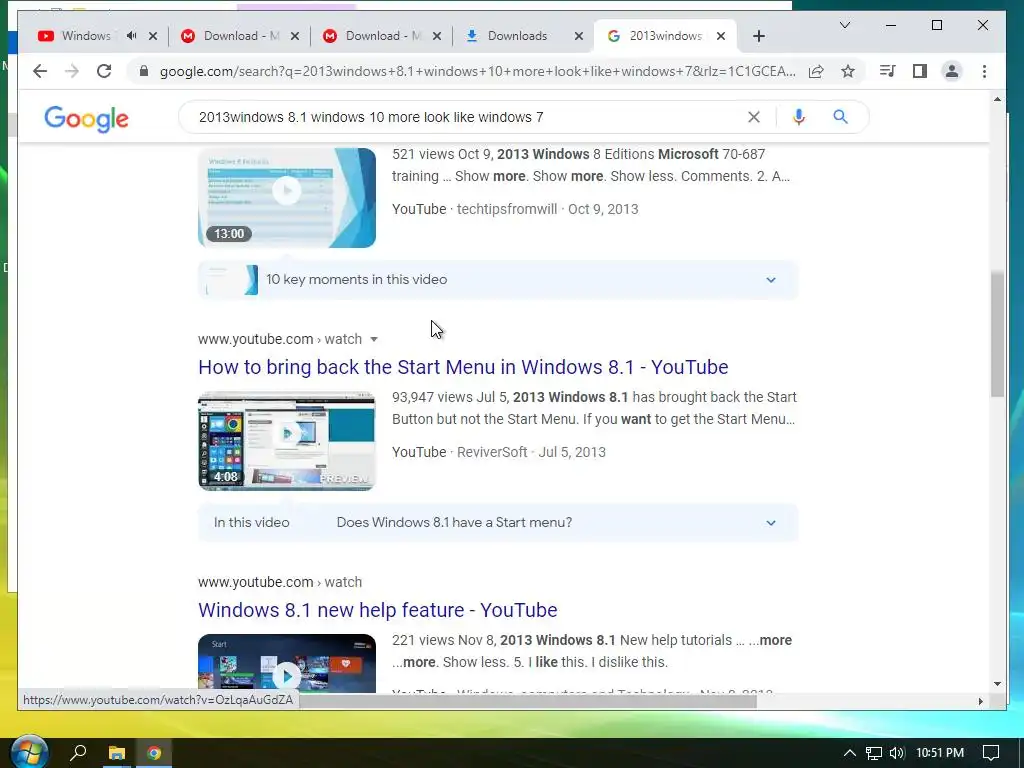This screenshot has width=1024, height=768.
Task: Click the forward navigation arrow
Action: (x=72, y=71)
